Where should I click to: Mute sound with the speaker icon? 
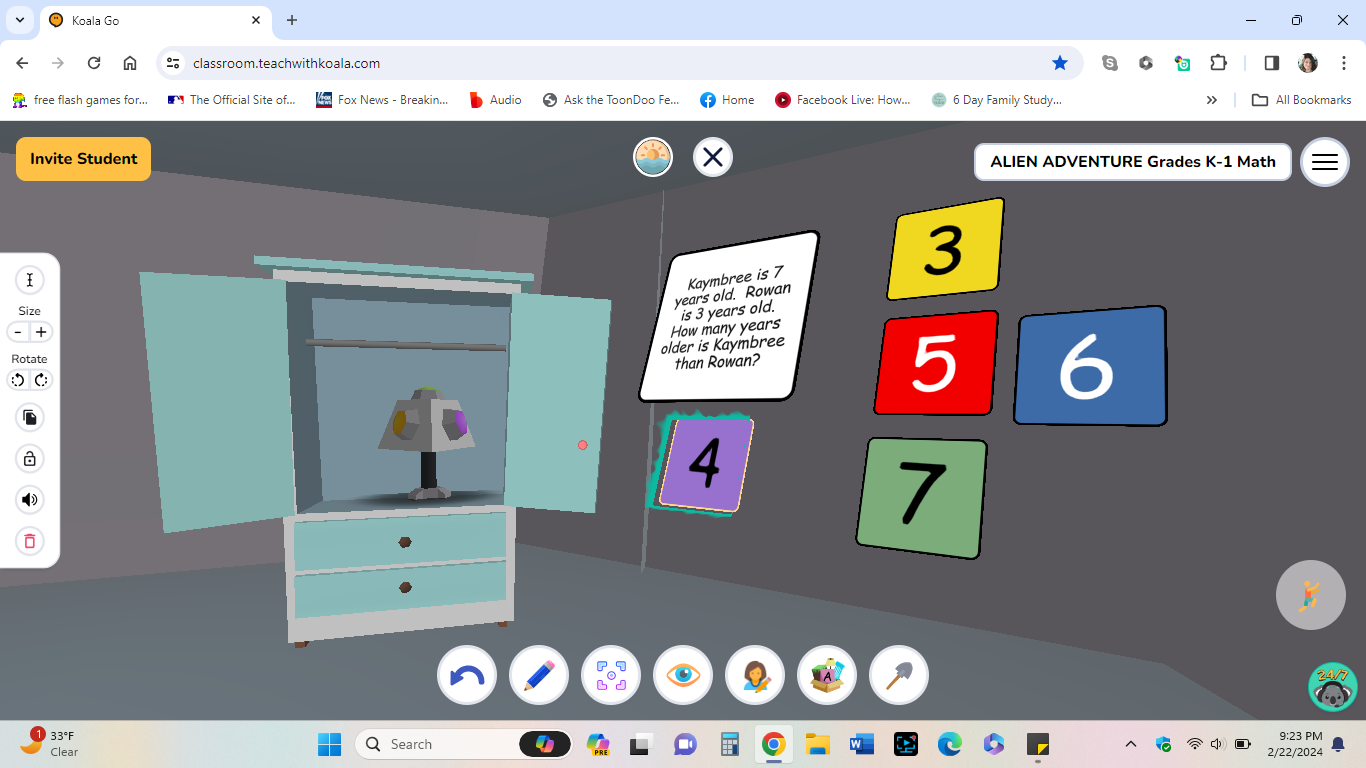pyautogui.click(x=29, y=499)
